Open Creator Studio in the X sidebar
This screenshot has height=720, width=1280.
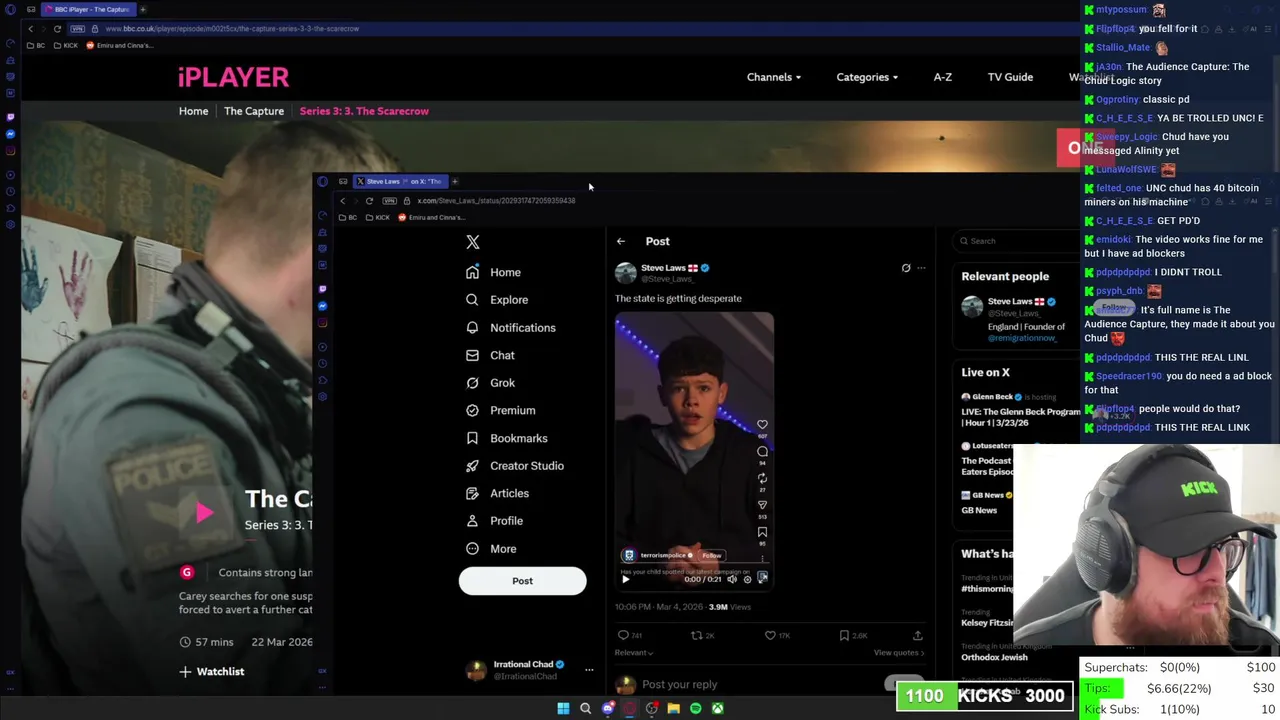point(514,466)
